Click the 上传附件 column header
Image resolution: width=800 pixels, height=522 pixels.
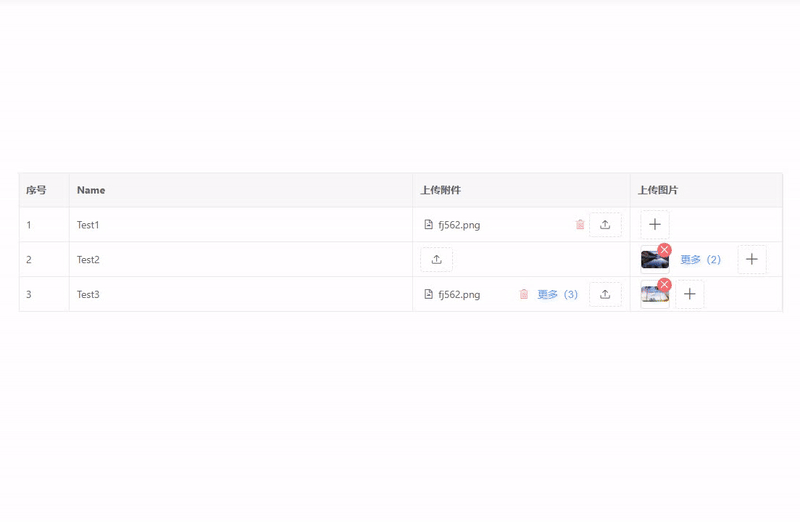521,190
